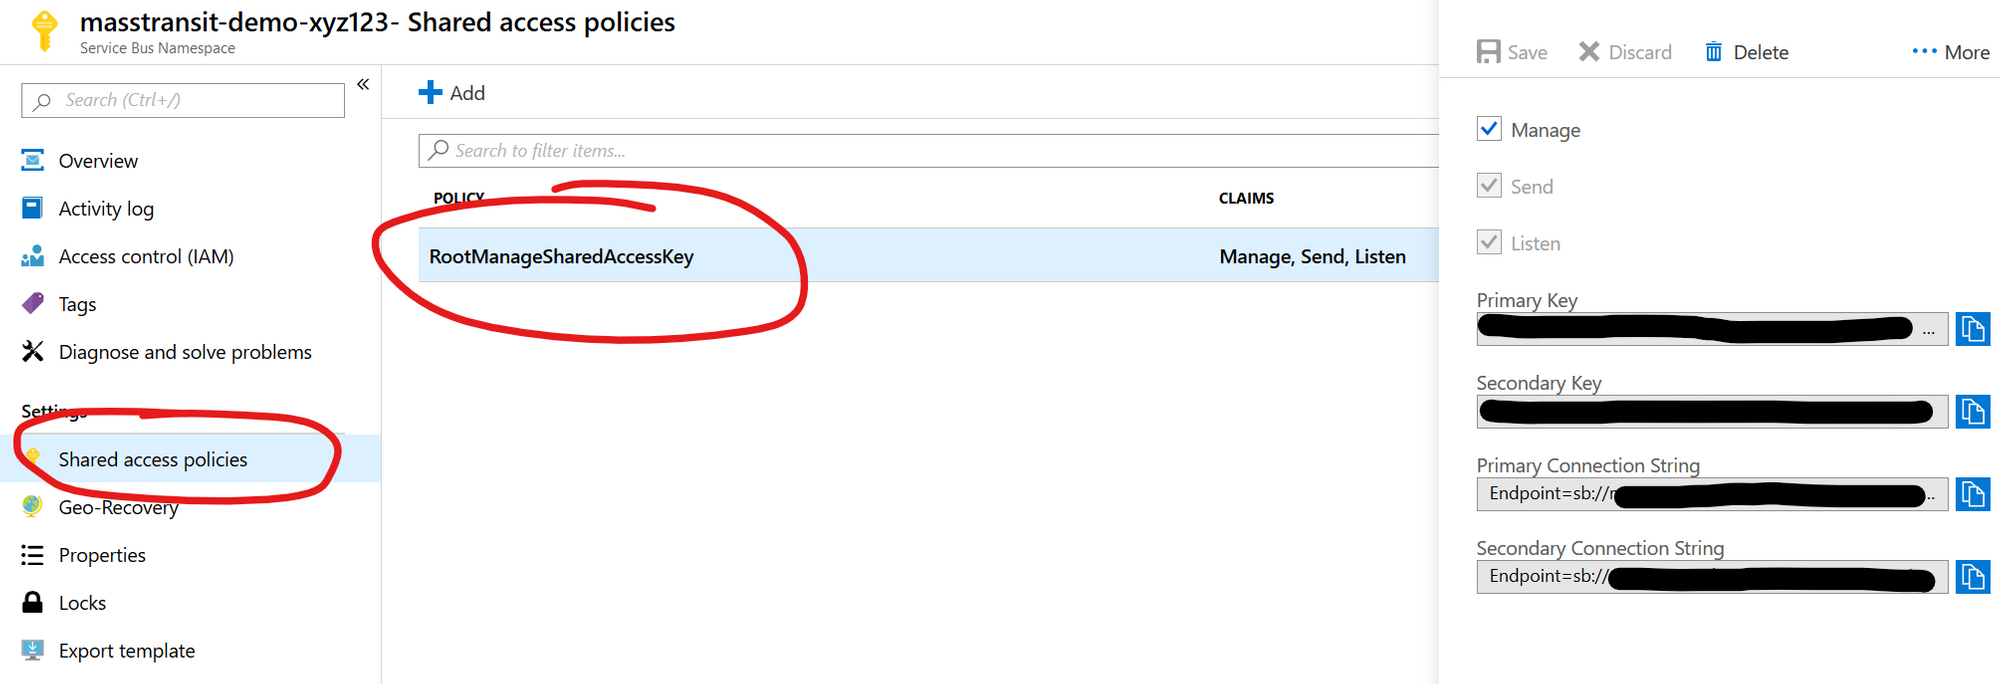Click the Activity log icon
This screenshot has height=684, width=2000.
click(x=33, y=208)
